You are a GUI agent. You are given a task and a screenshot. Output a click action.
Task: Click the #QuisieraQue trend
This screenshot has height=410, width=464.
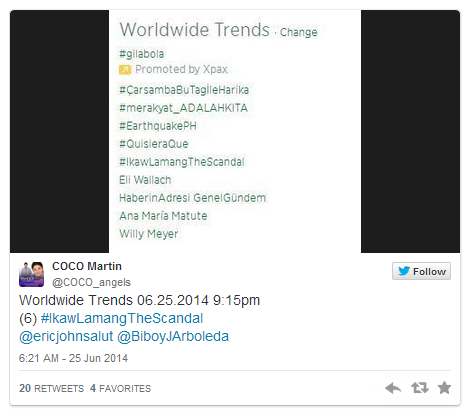[x=154, y=144]
